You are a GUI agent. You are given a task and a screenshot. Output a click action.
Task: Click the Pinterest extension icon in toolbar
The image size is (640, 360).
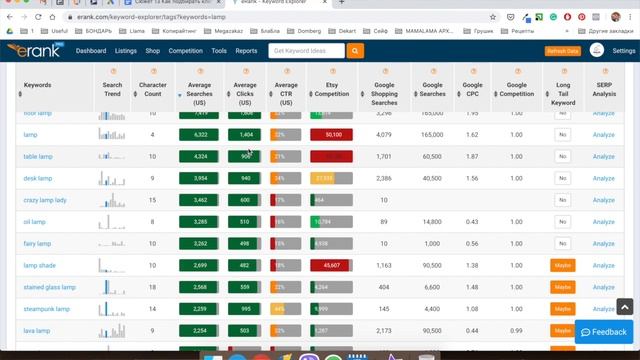coord(582,17)
